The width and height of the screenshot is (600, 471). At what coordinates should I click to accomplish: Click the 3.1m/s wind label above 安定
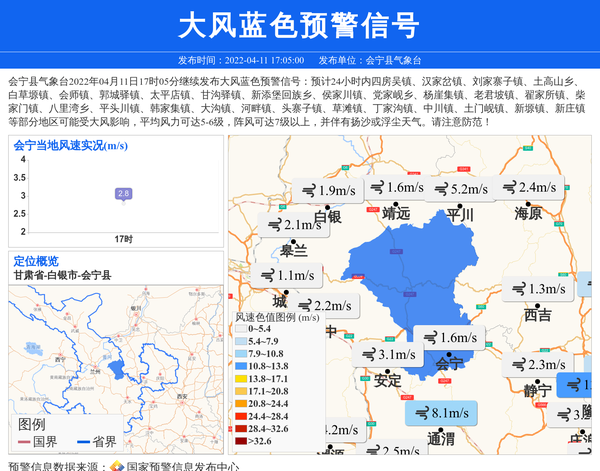tap(388, 354)
